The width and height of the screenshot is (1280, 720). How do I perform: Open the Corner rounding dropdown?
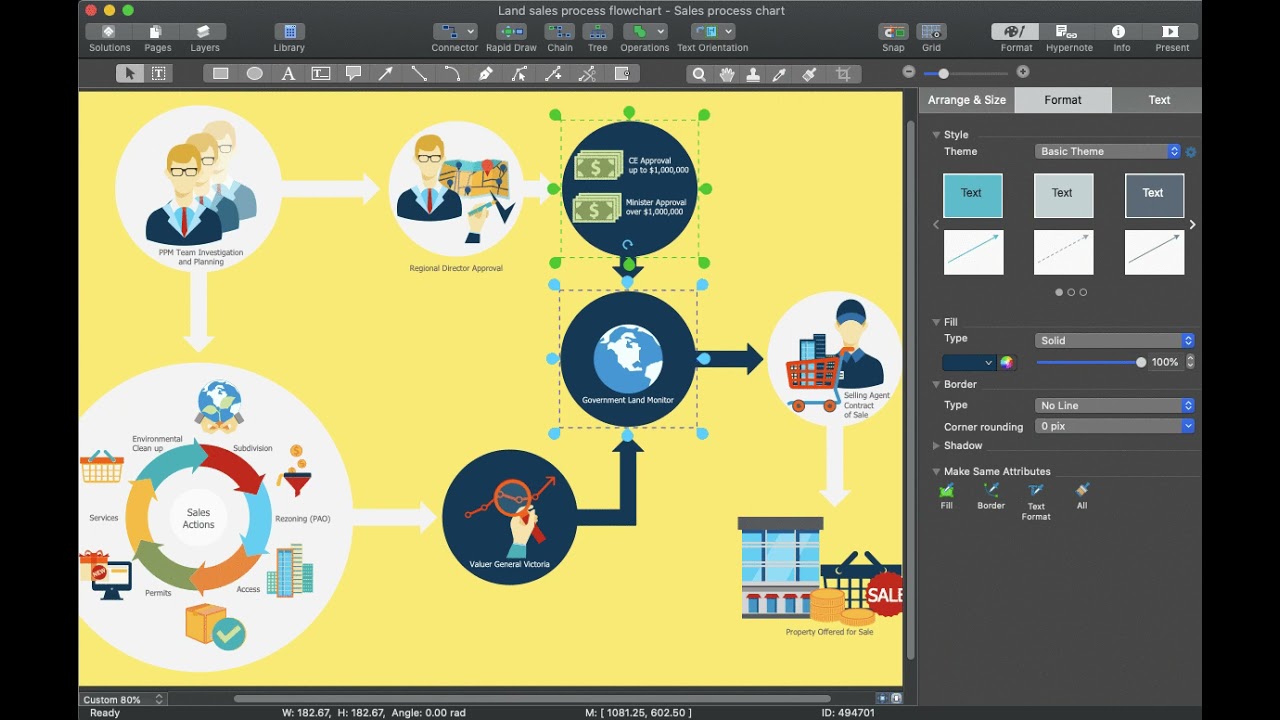click(1115, 426)
